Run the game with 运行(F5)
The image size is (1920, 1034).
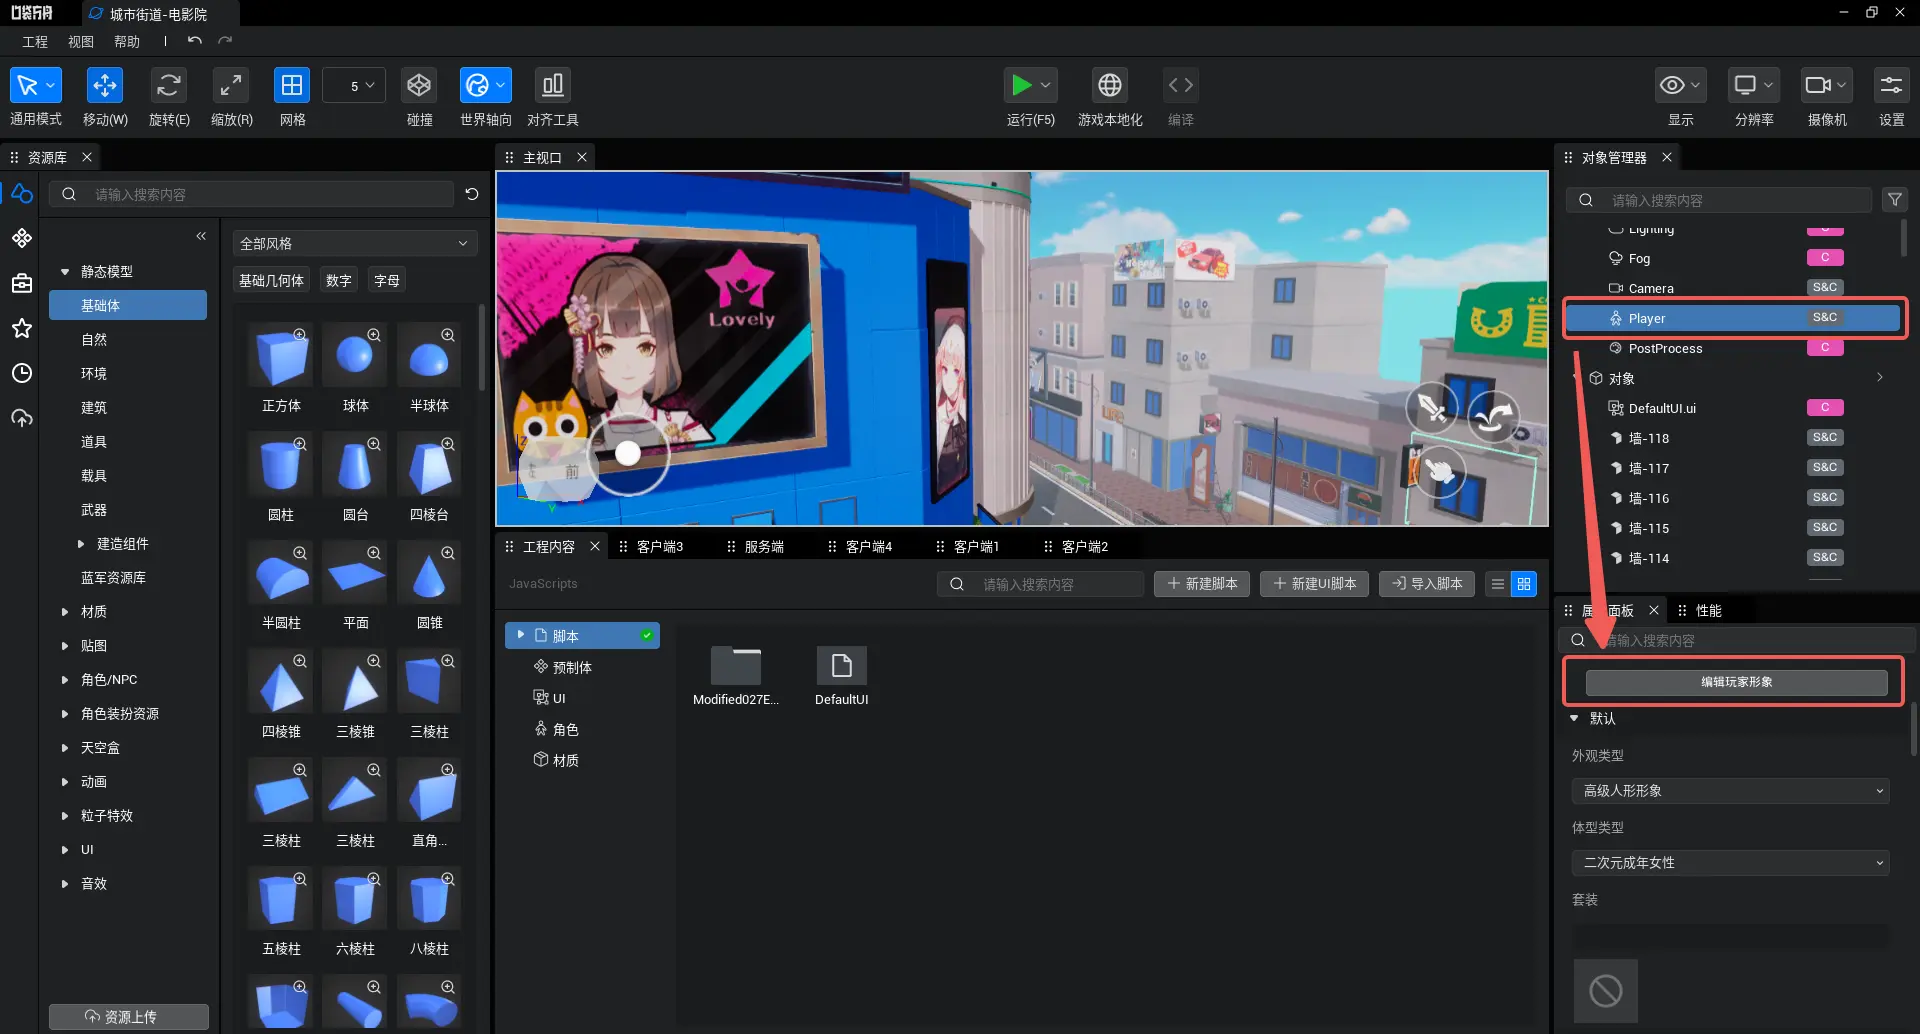pyautogui.click(x=1020, y=86)
